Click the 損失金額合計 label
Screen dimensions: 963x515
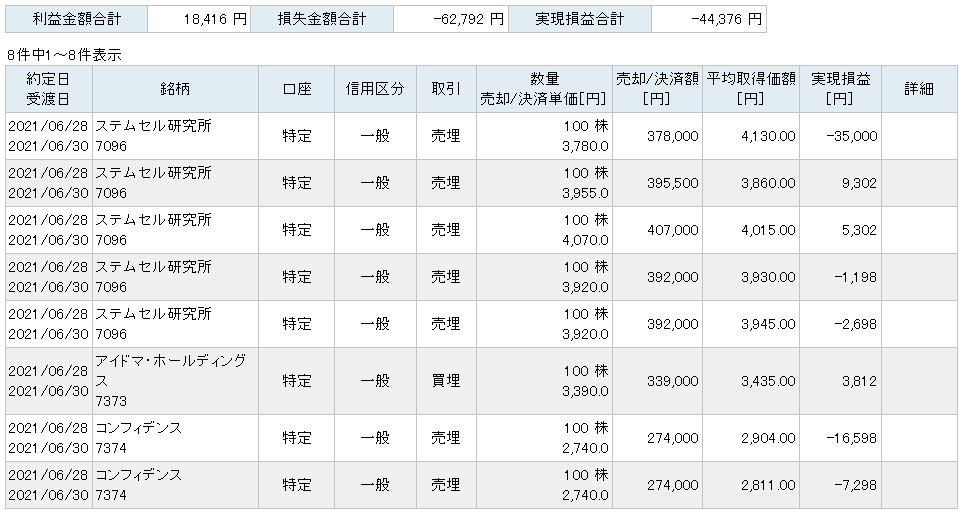322,19
